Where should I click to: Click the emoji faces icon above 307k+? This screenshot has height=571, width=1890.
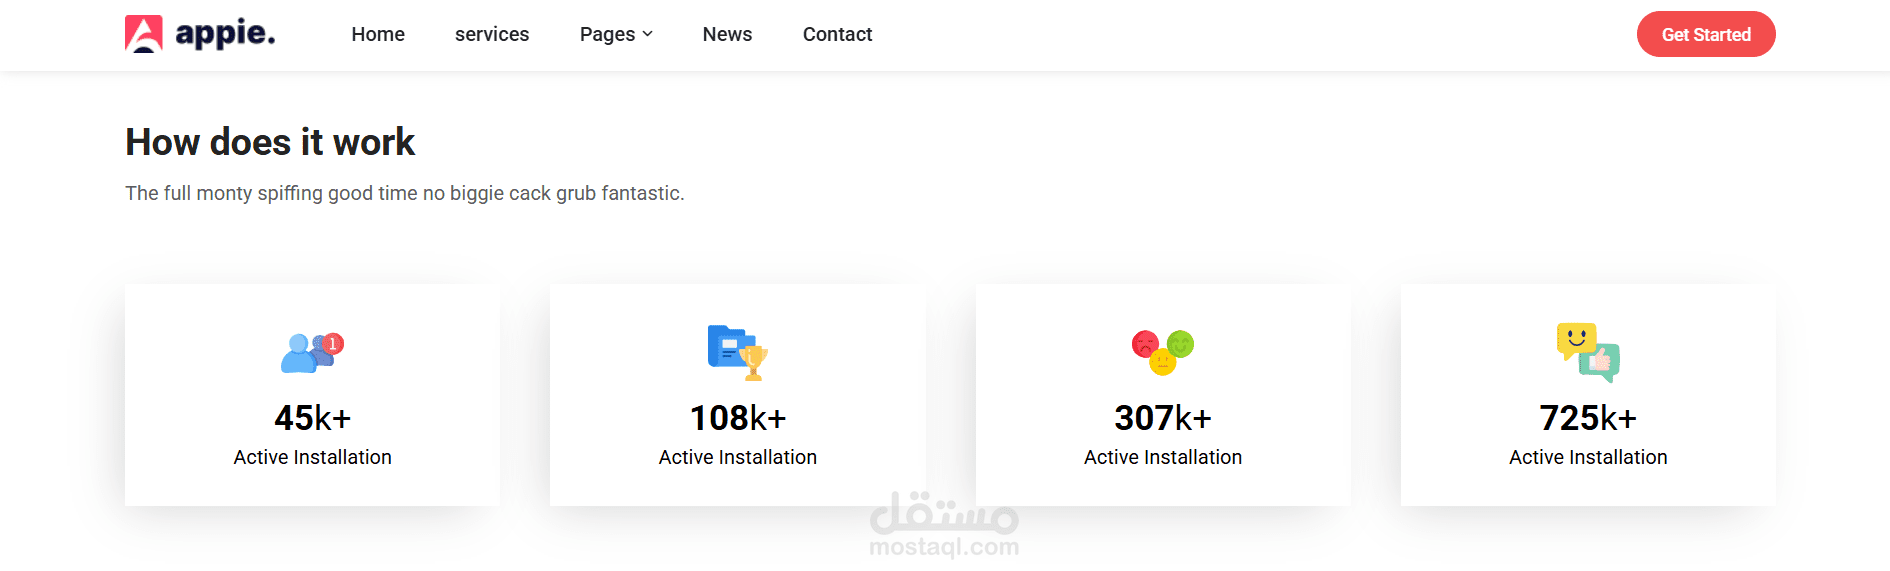click(1163, 353)
